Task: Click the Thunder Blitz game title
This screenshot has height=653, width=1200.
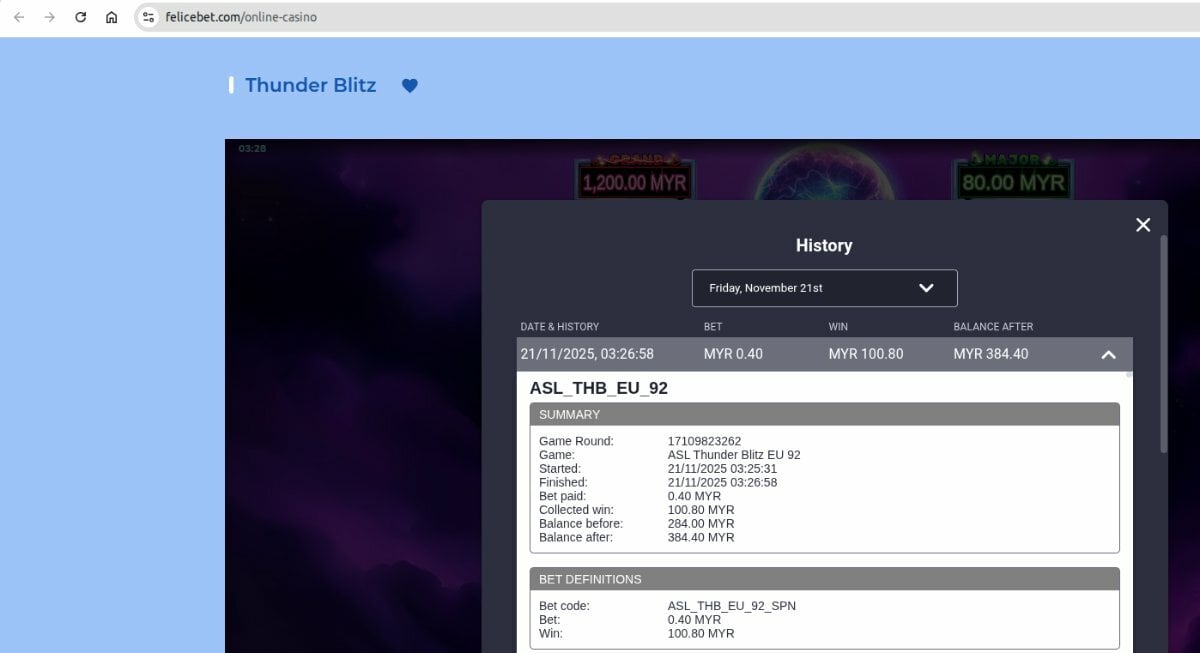Action: [x=310, y=86]
